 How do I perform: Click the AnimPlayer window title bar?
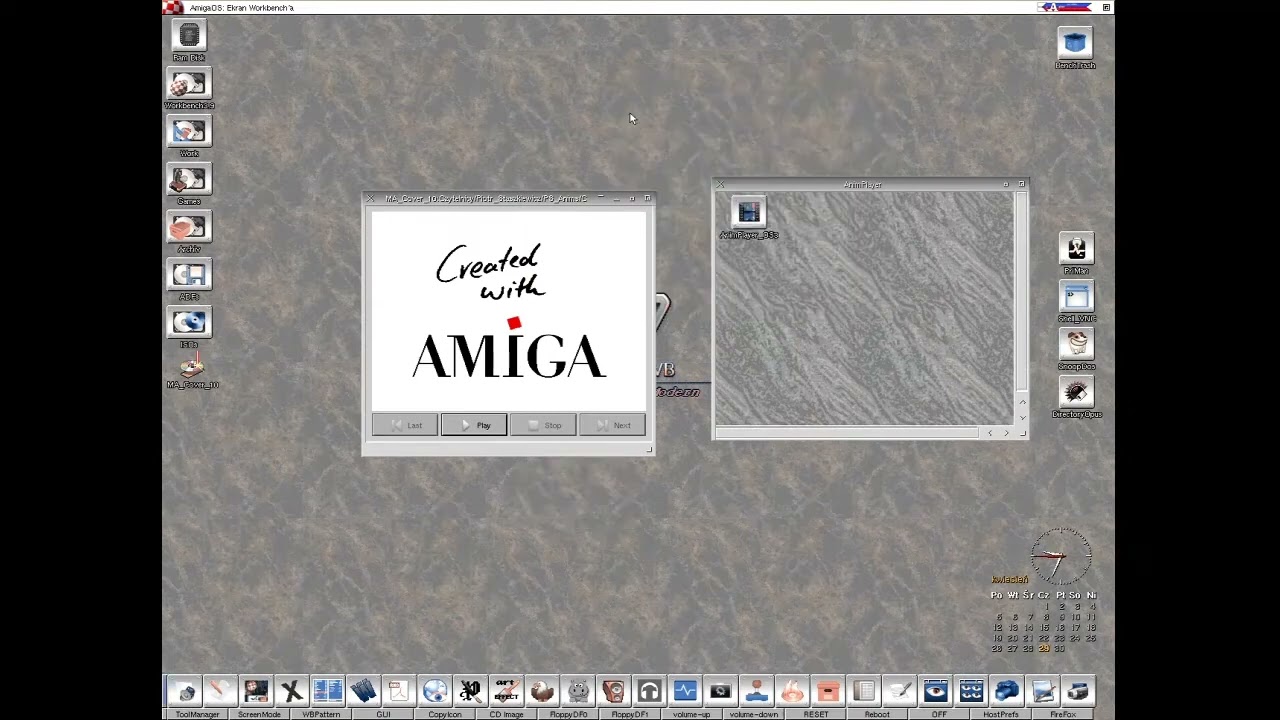(x=862, y=184)
